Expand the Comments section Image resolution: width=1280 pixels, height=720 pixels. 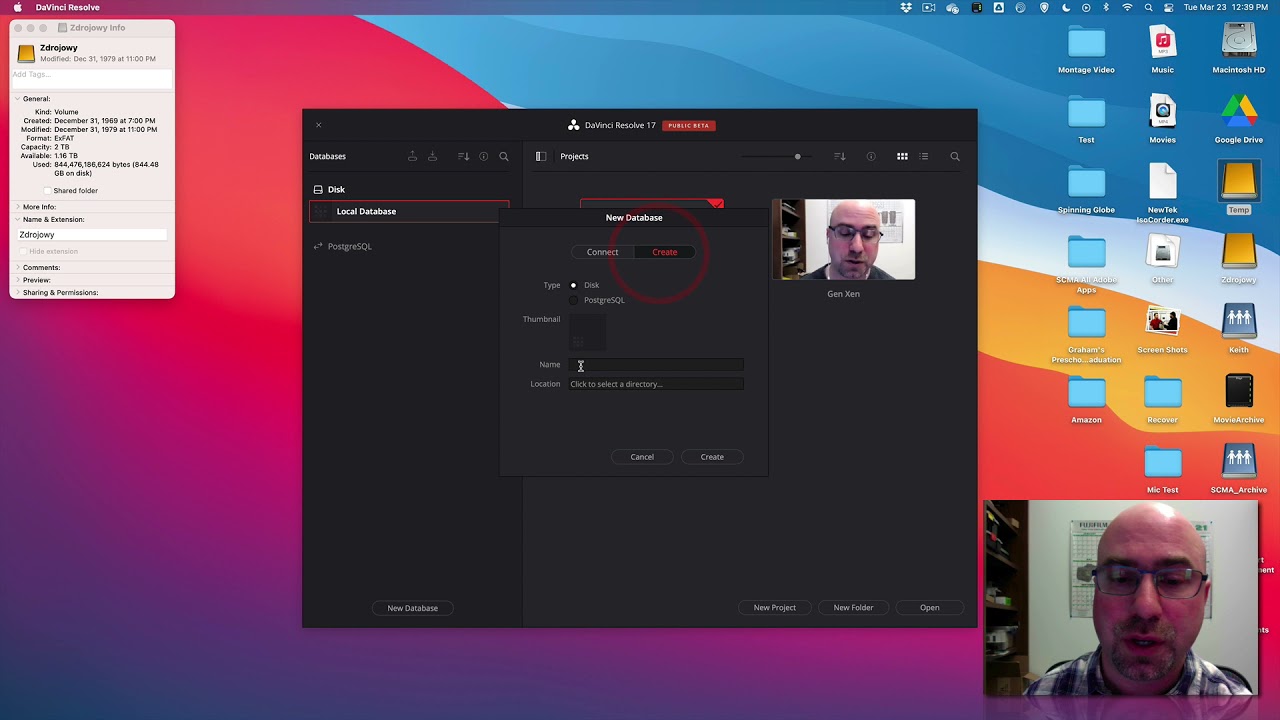click(x=17, y=267)
